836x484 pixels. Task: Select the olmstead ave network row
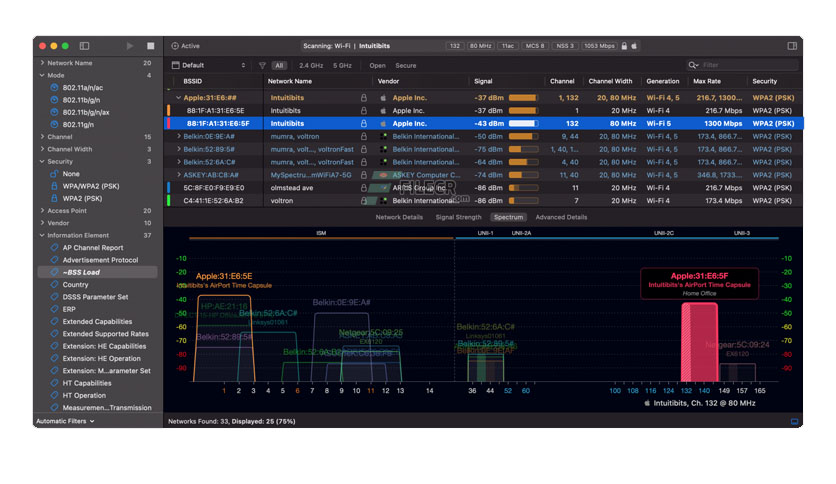(483, 188)
